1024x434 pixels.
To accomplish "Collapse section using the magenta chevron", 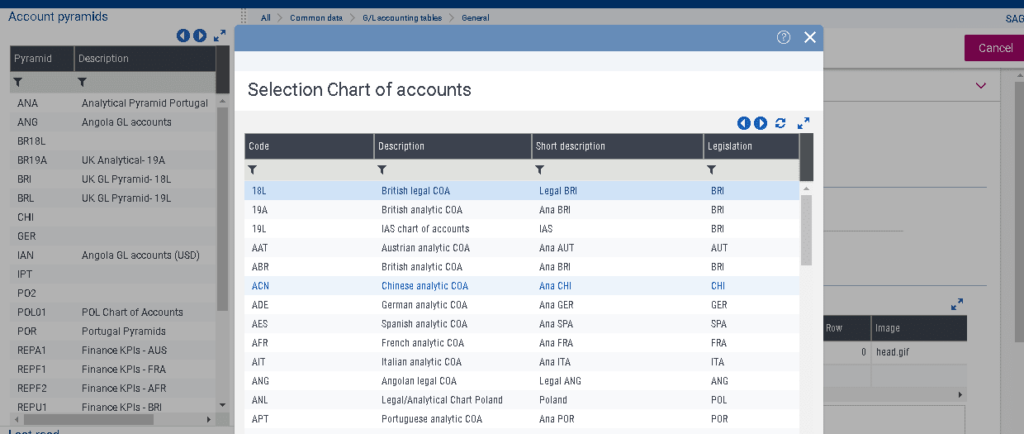I will [980, 85].
